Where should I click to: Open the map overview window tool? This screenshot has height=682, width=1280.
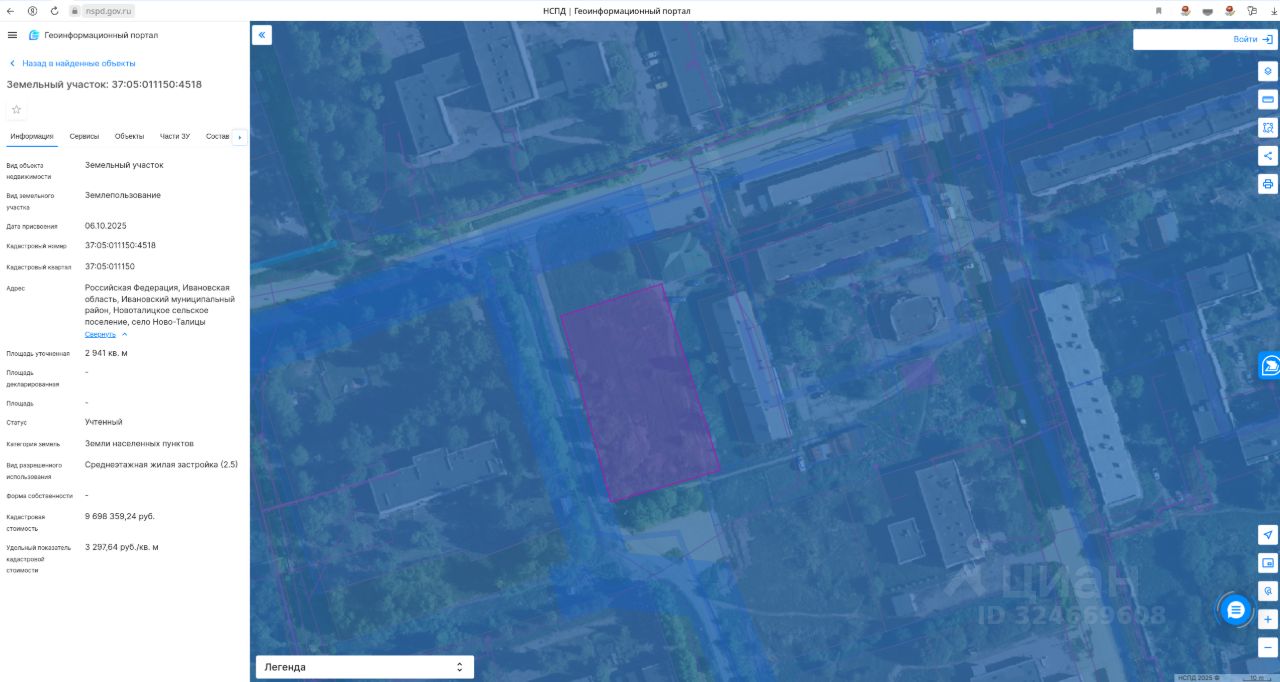point(1268,563)
